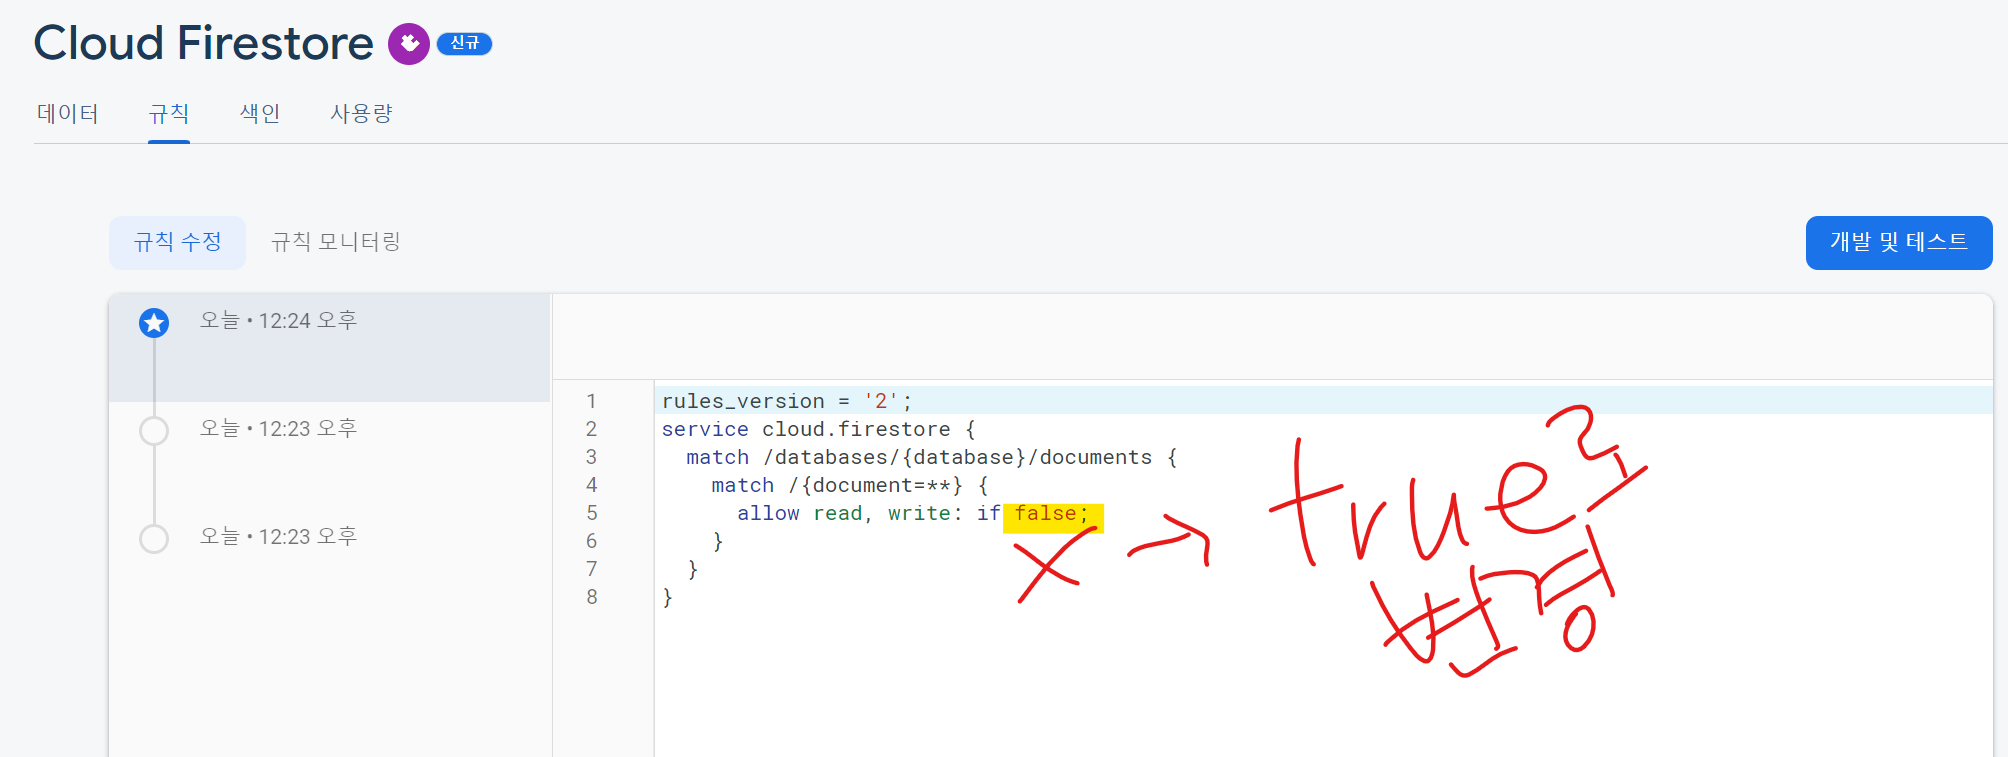Select the starred 12:24 오후 version marker
This screenshot has height=757, width=2008.
(154, 322)
